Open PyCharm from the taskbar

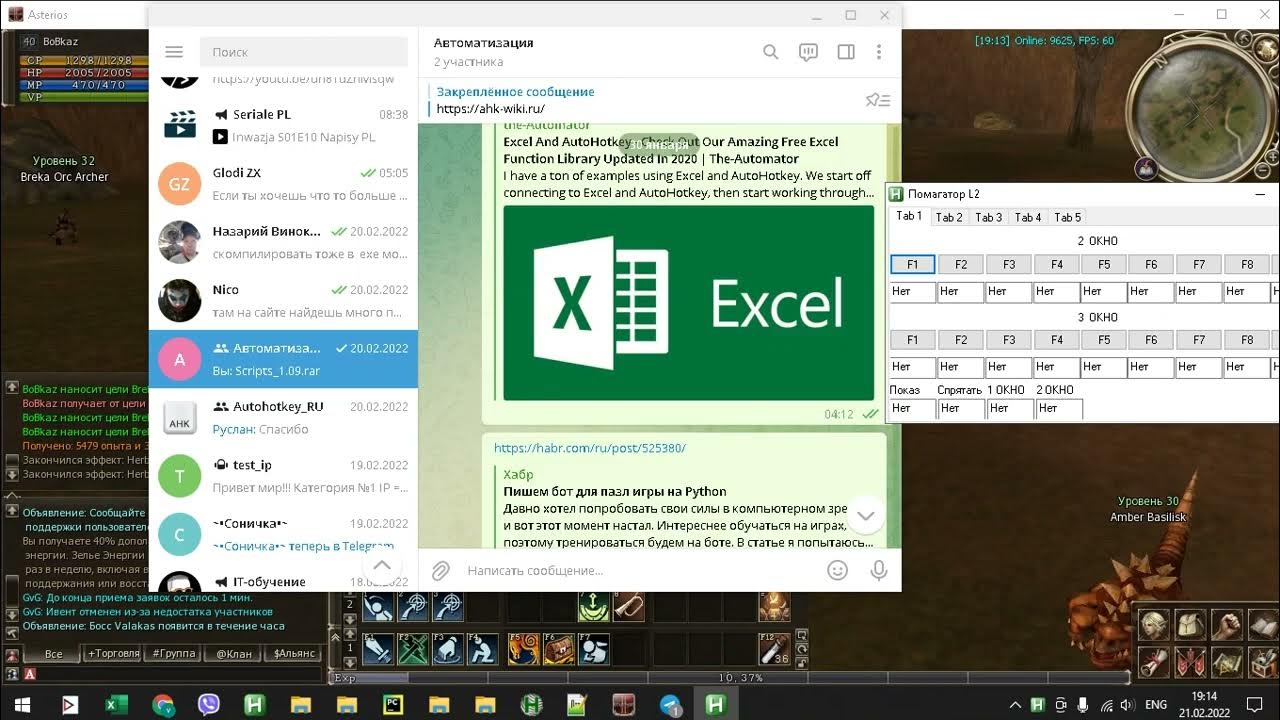[x=393, y=704]
